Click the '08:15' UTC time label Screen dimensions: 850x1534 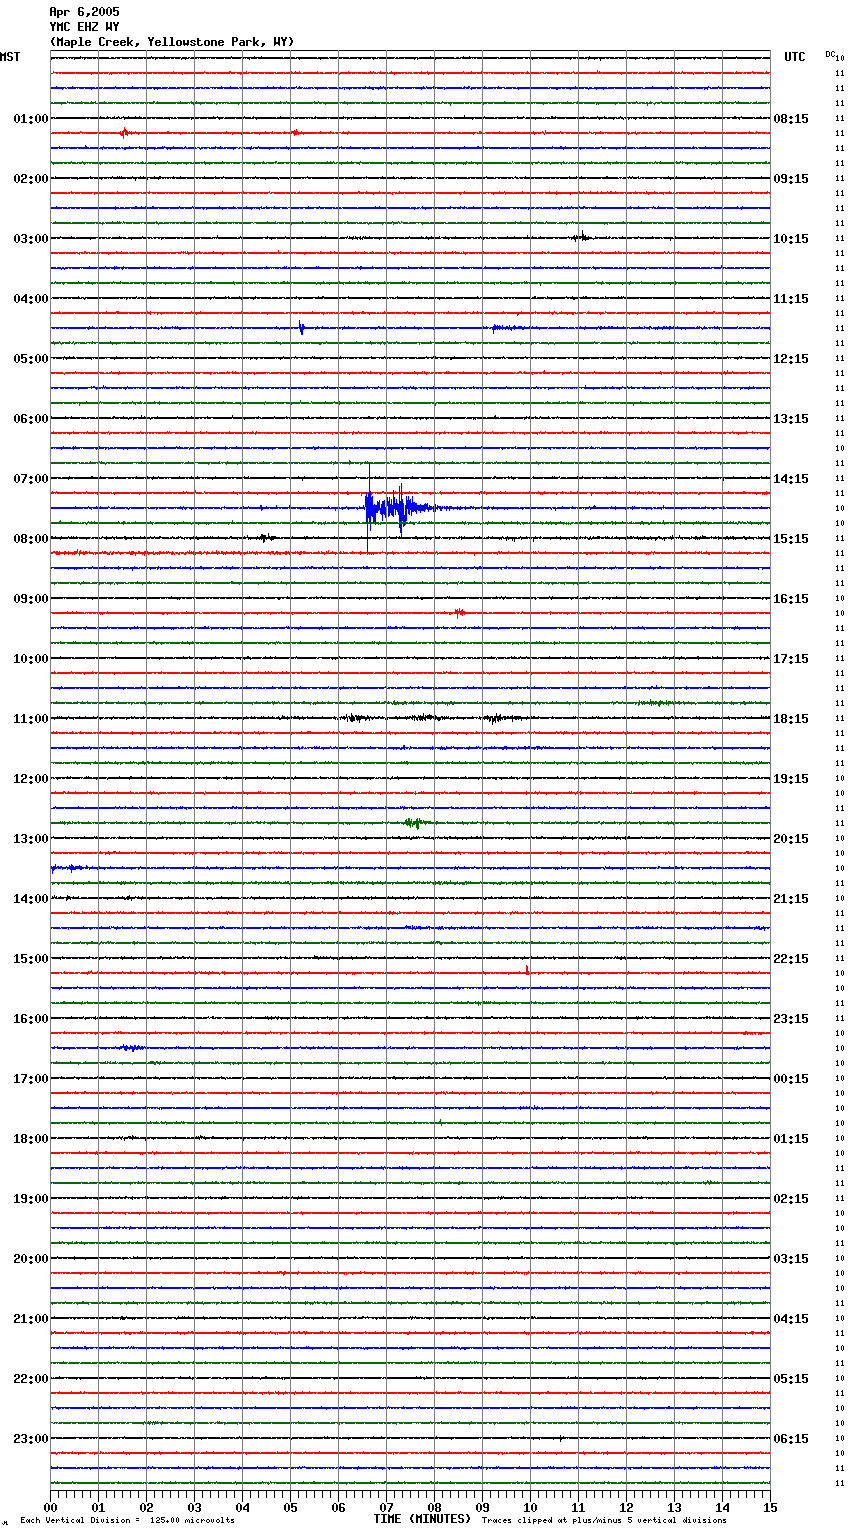point(791,119)
